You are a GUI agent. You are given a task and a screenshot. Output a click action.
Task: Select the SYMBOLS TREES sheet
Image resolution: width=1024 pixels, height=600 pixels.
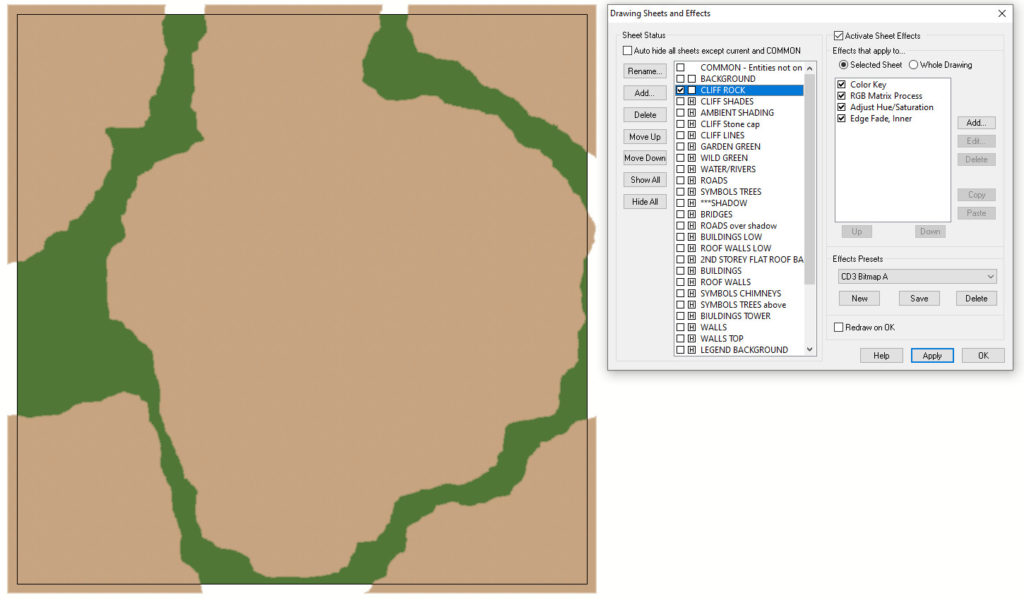(732, 191)
